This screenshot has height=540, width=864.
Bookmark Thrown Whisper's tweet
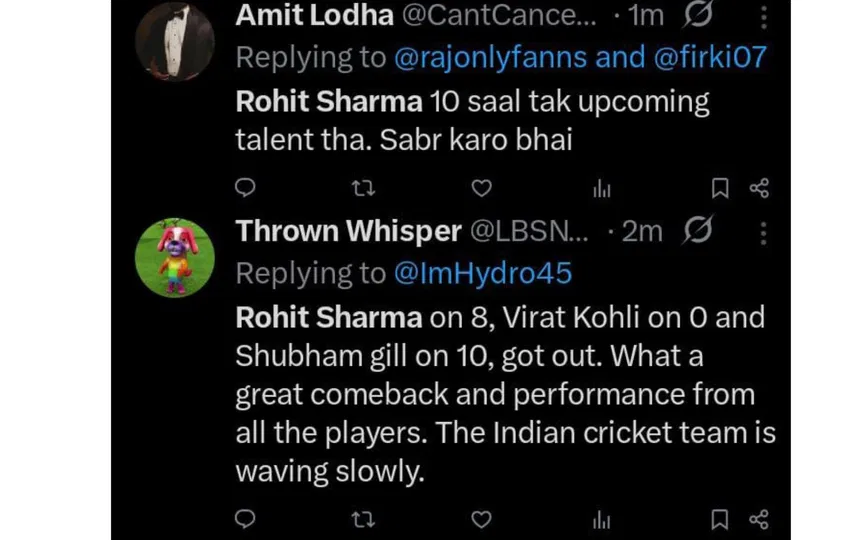pyautogui.click(x=720, y=519)
